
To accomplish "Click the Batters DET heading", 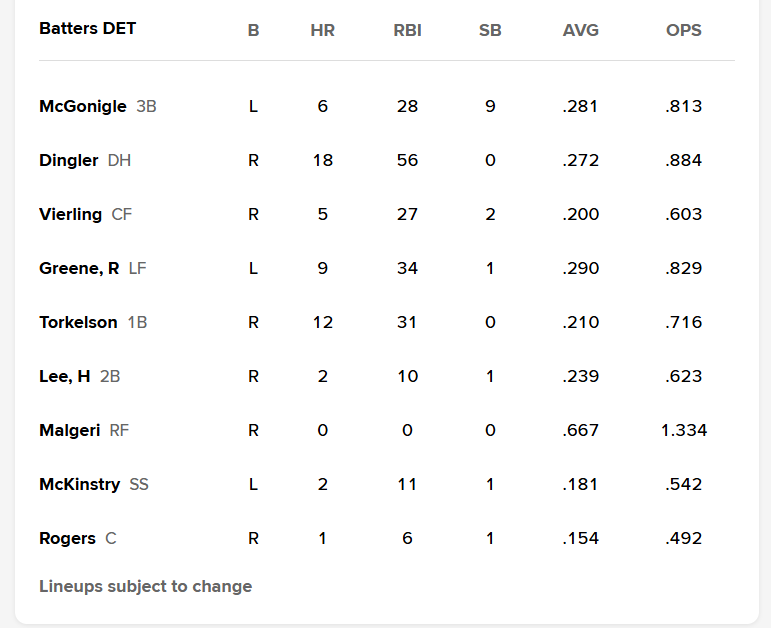I will pos(88,29).
